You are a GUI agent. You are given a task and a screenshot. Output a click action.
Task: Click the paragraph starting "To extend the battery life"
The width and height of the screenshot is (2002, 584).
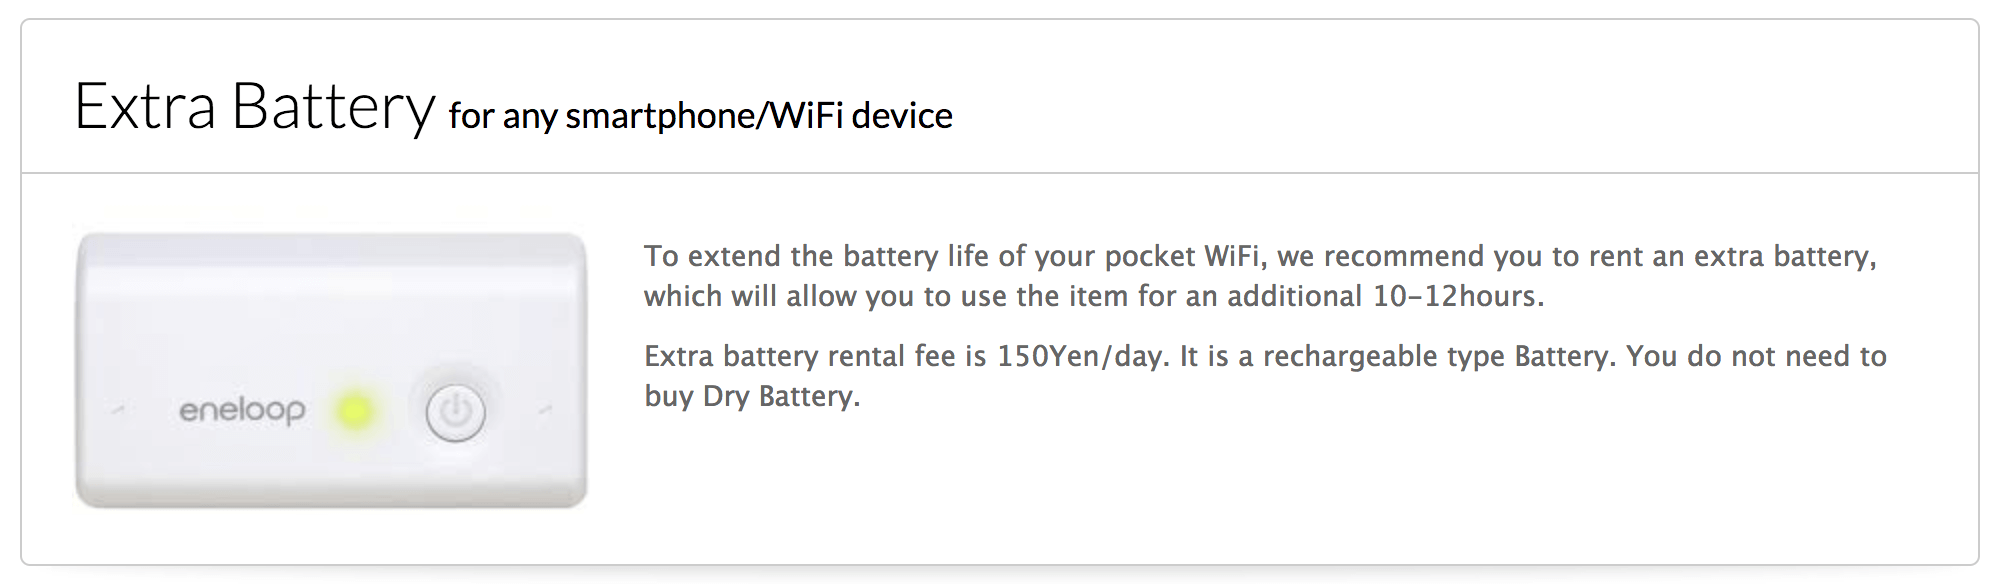tap(1260, 276)
